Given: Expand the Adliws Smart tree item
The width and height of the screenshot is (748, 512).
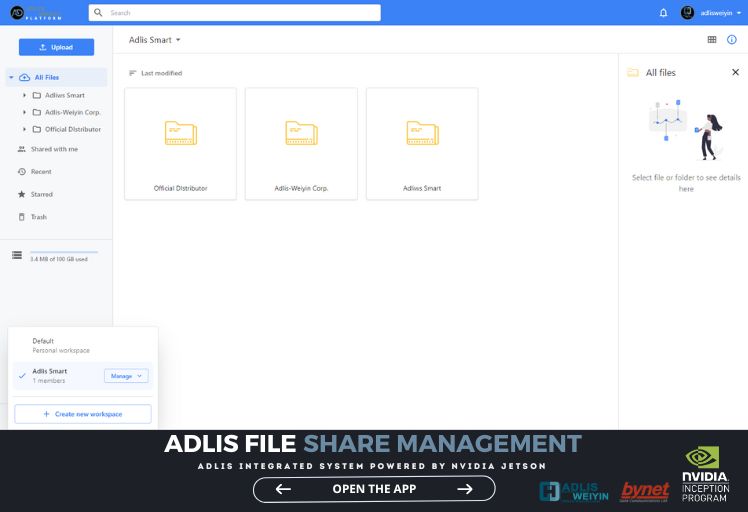Looking at the screenshot, I should (x=24, y=95).
